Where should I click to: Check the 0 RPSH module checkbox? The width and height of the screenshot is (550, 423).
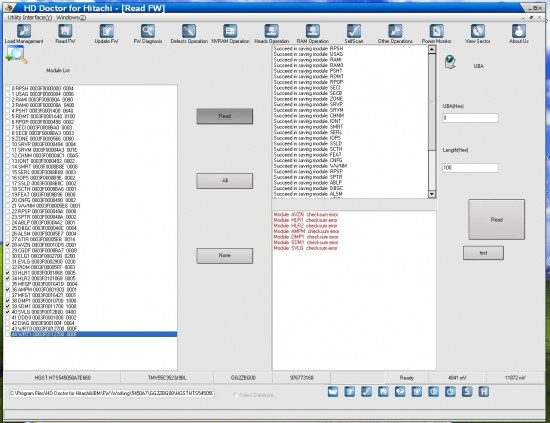pyautogui.click(x=8, y=88)
